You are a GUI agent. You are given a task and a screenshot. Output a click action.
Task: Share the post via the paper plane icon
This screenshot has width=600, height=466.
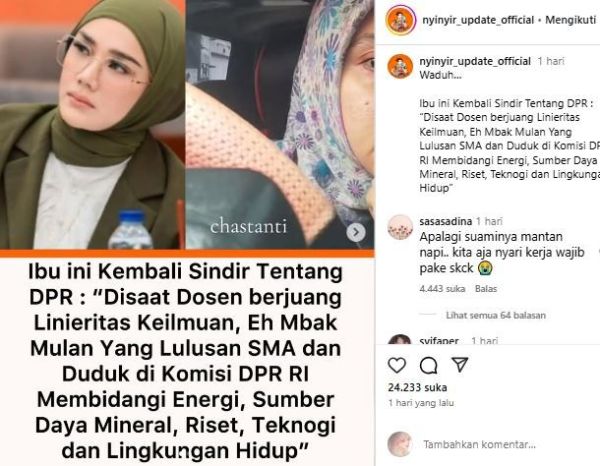click(460, 365)
